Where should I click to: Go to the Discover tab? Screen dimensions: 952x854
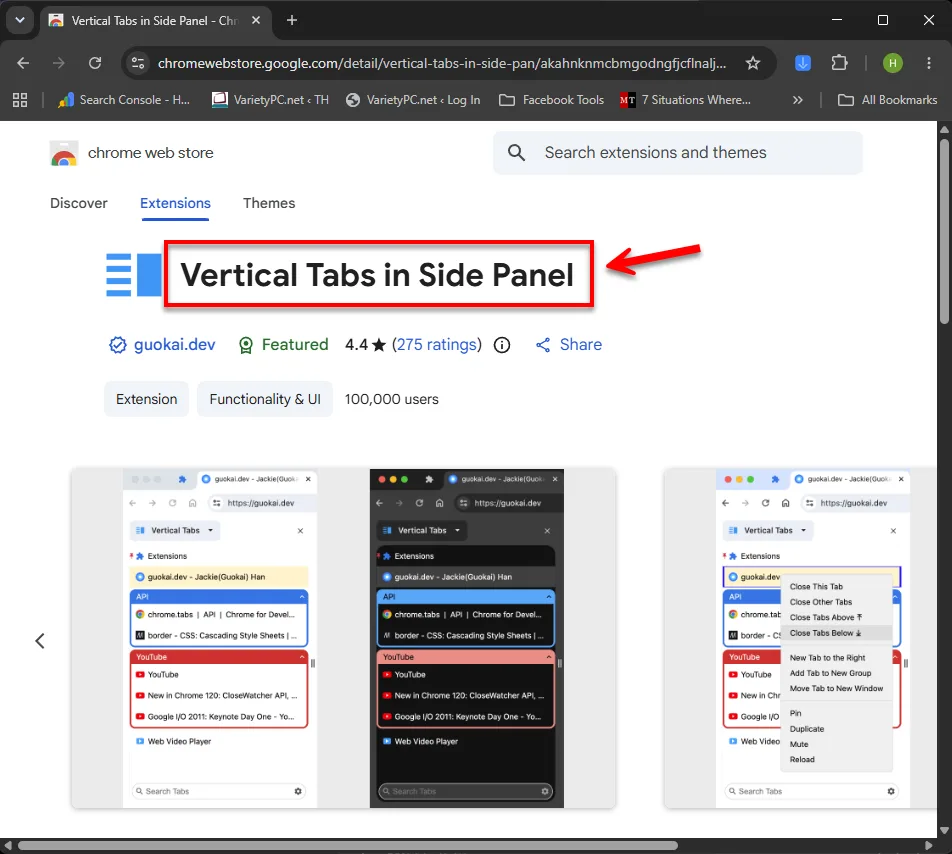click(x=79, y=203)
